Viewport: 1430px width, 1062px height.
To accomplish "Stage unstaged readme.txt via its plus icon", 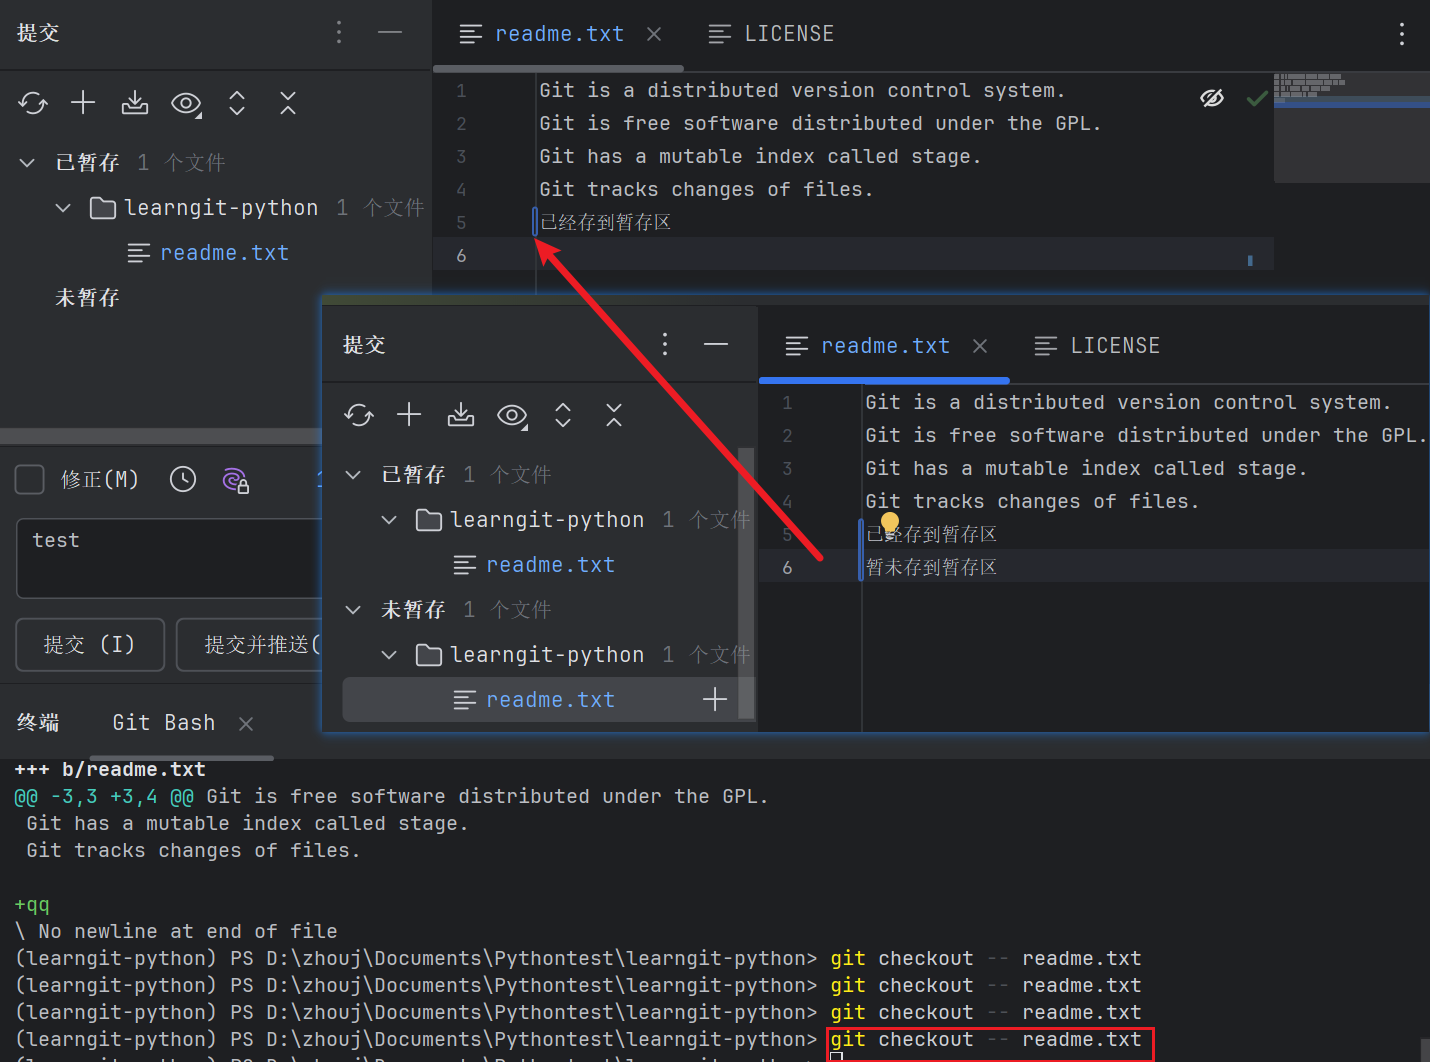I will (x=715, y=699).
